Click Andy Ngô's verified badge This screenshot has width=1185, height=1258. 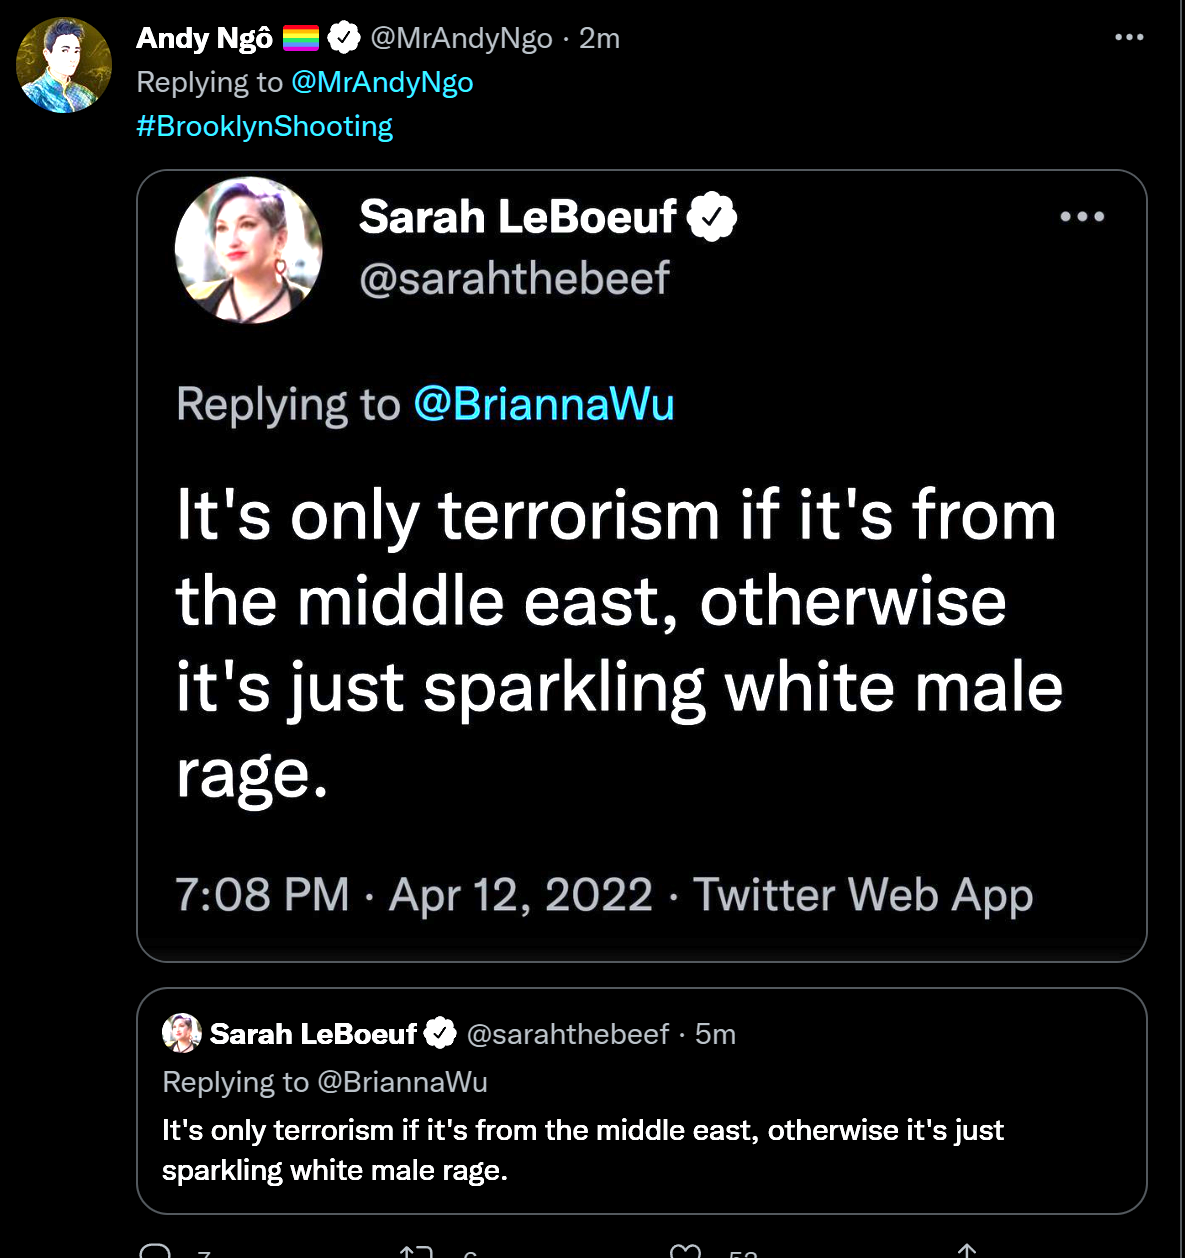click(x=344, y=38)
